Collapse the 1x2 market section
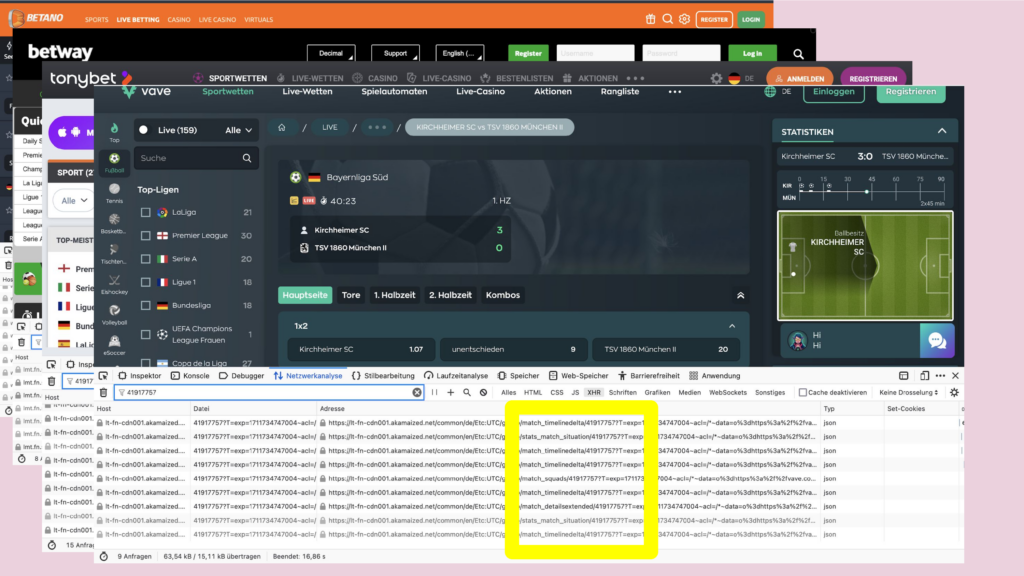This screenshot has height=576, width=1024. pyautogui.click(x=732, y=326)
